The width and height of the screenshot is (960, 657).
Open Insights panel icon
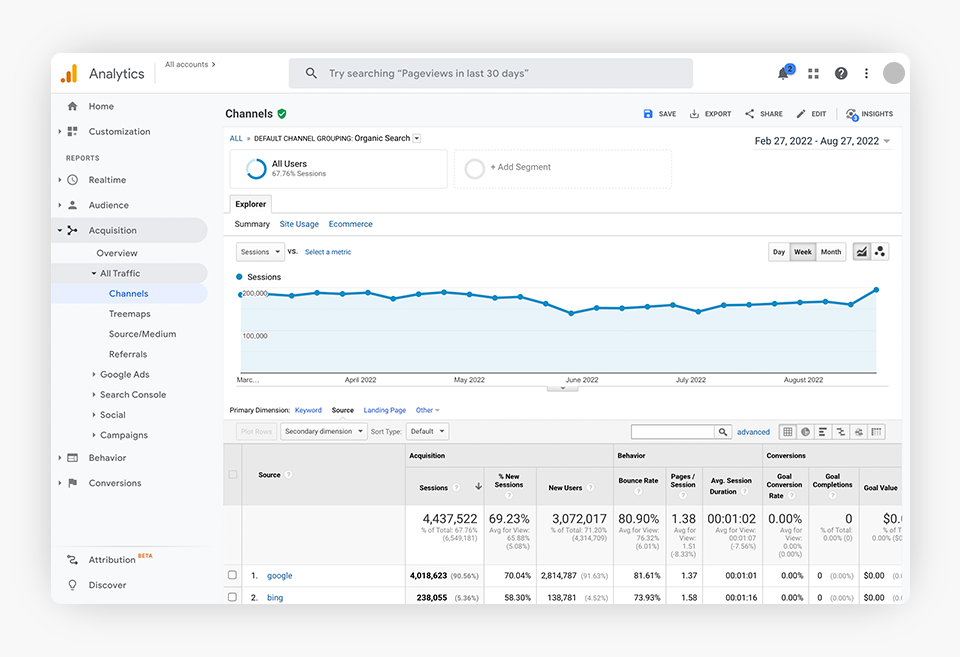tap(852, 114)
